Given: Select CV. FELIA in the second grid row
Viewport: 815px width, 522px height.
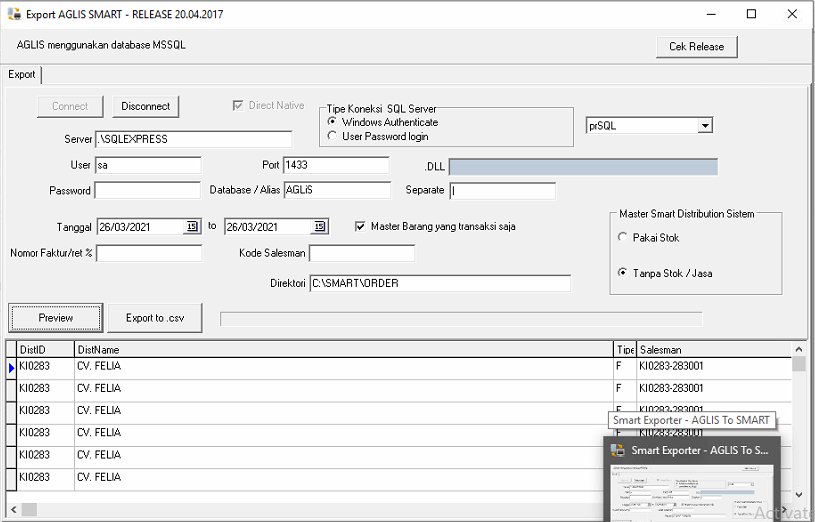Looking at the screenshot, I should pos(99,388).
